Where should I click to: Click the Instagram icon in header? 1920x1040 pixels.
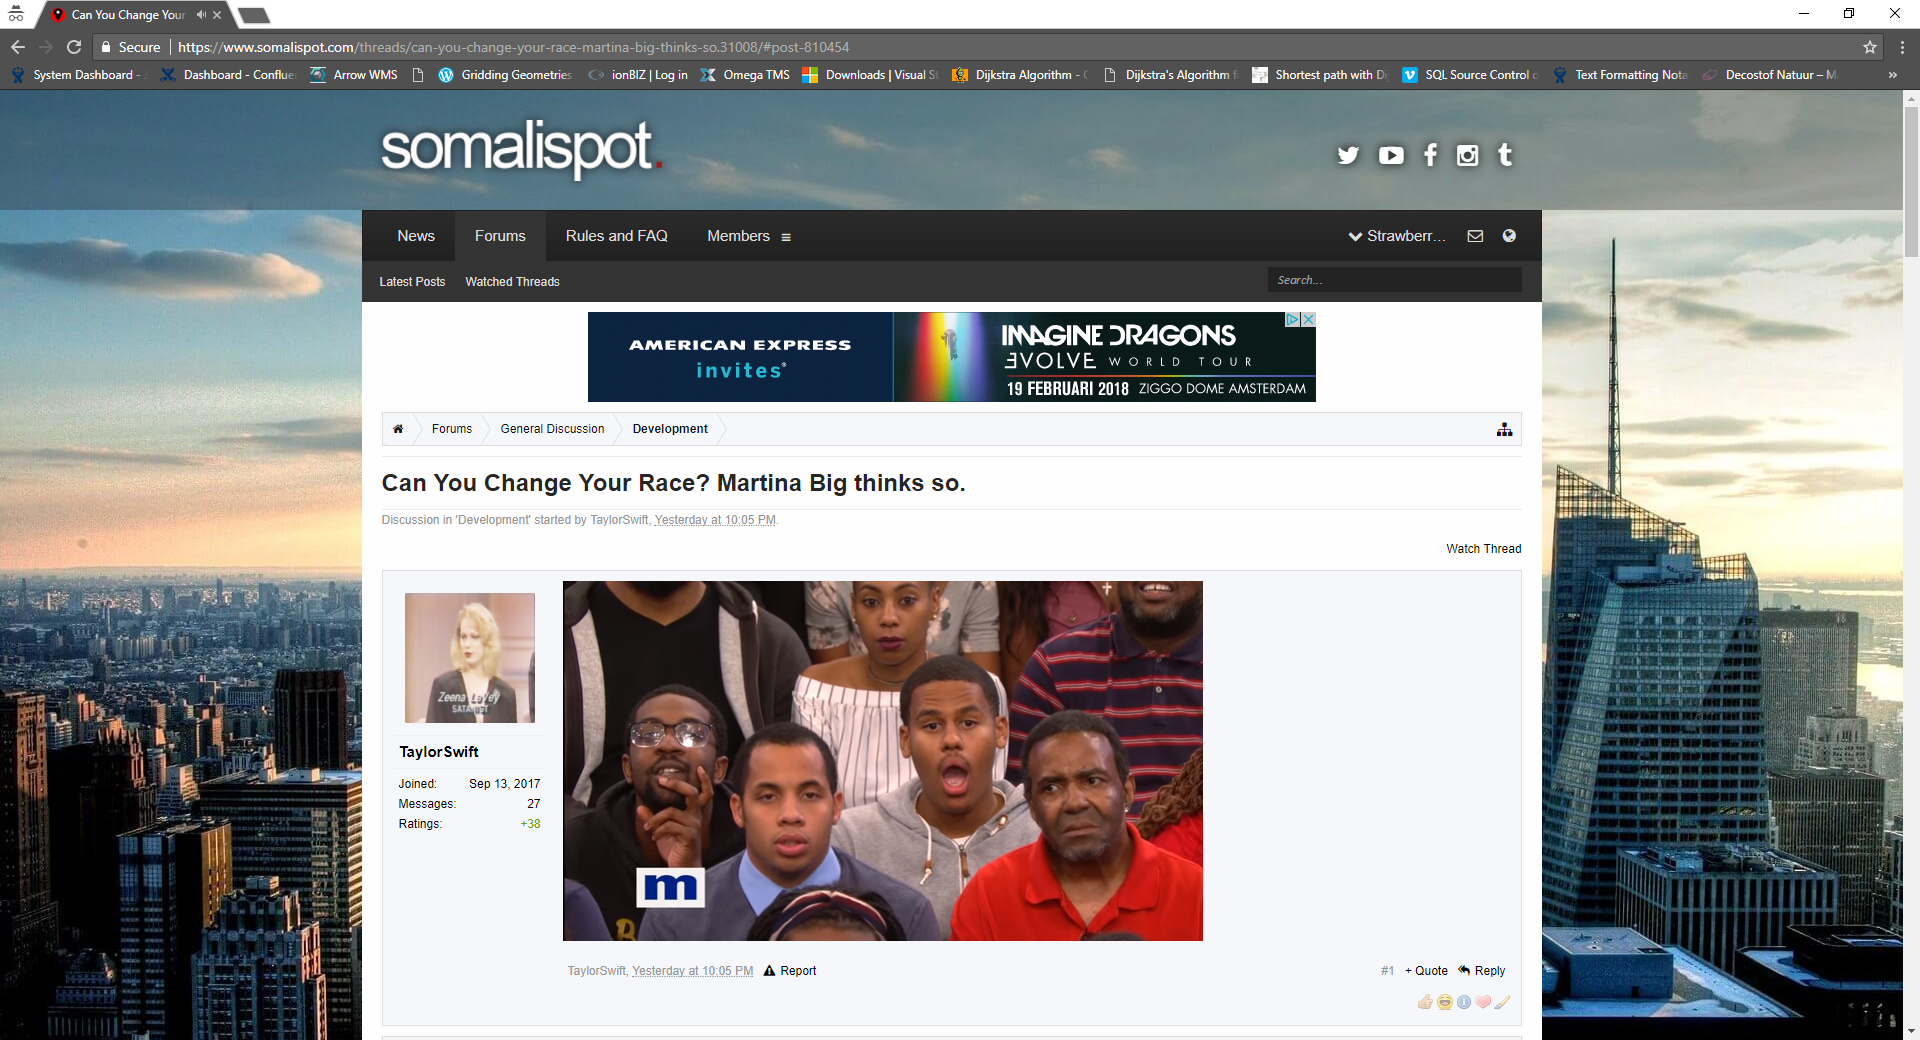[x=1467, y=155]
